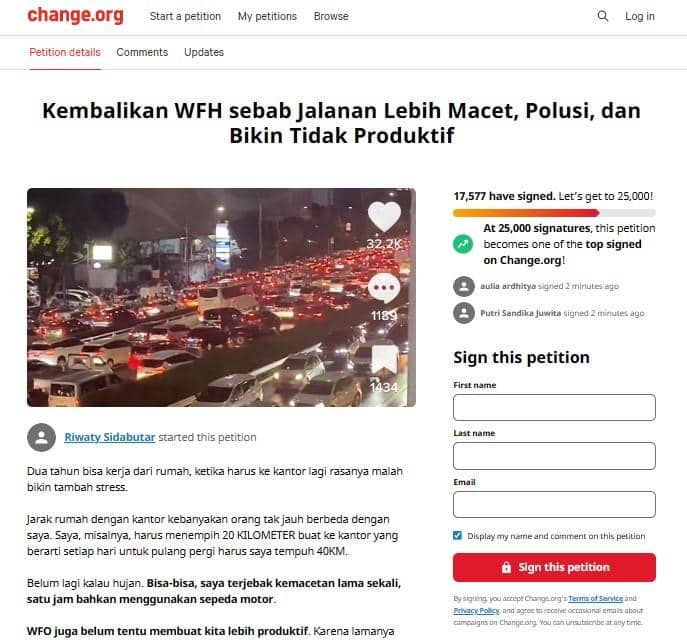Switch to the Updates tab
This screenshot has width=687, height=640.
[x=204, y=52]
